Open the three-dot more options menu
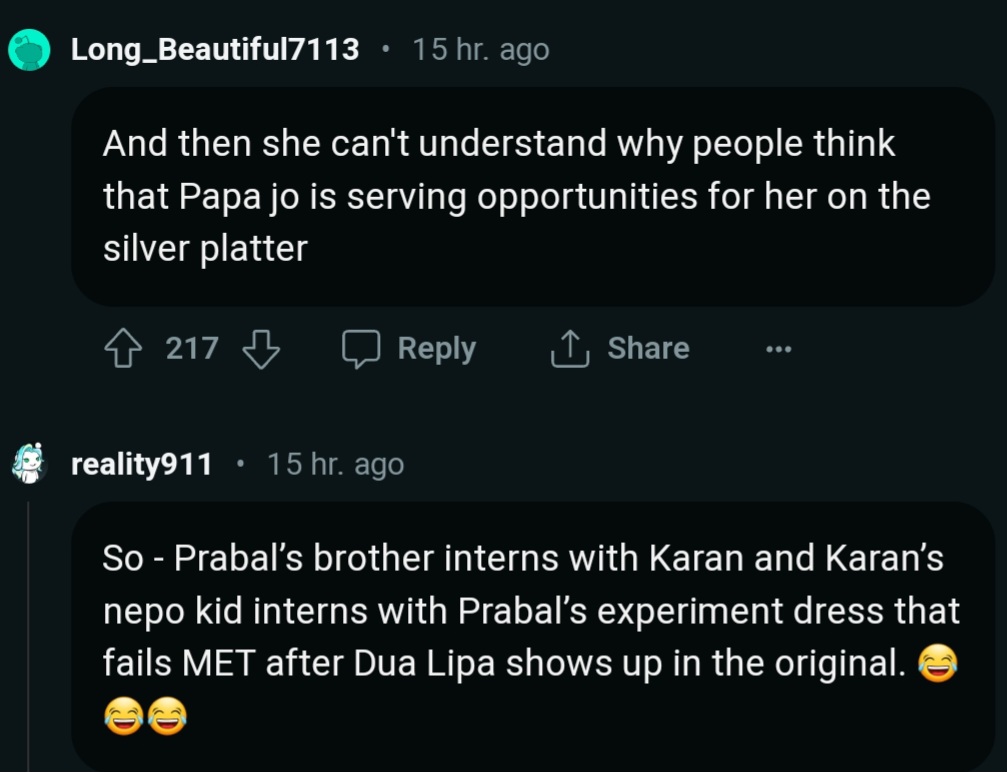1007x772 pixels. pyautogui.click(x=778, y=349)
